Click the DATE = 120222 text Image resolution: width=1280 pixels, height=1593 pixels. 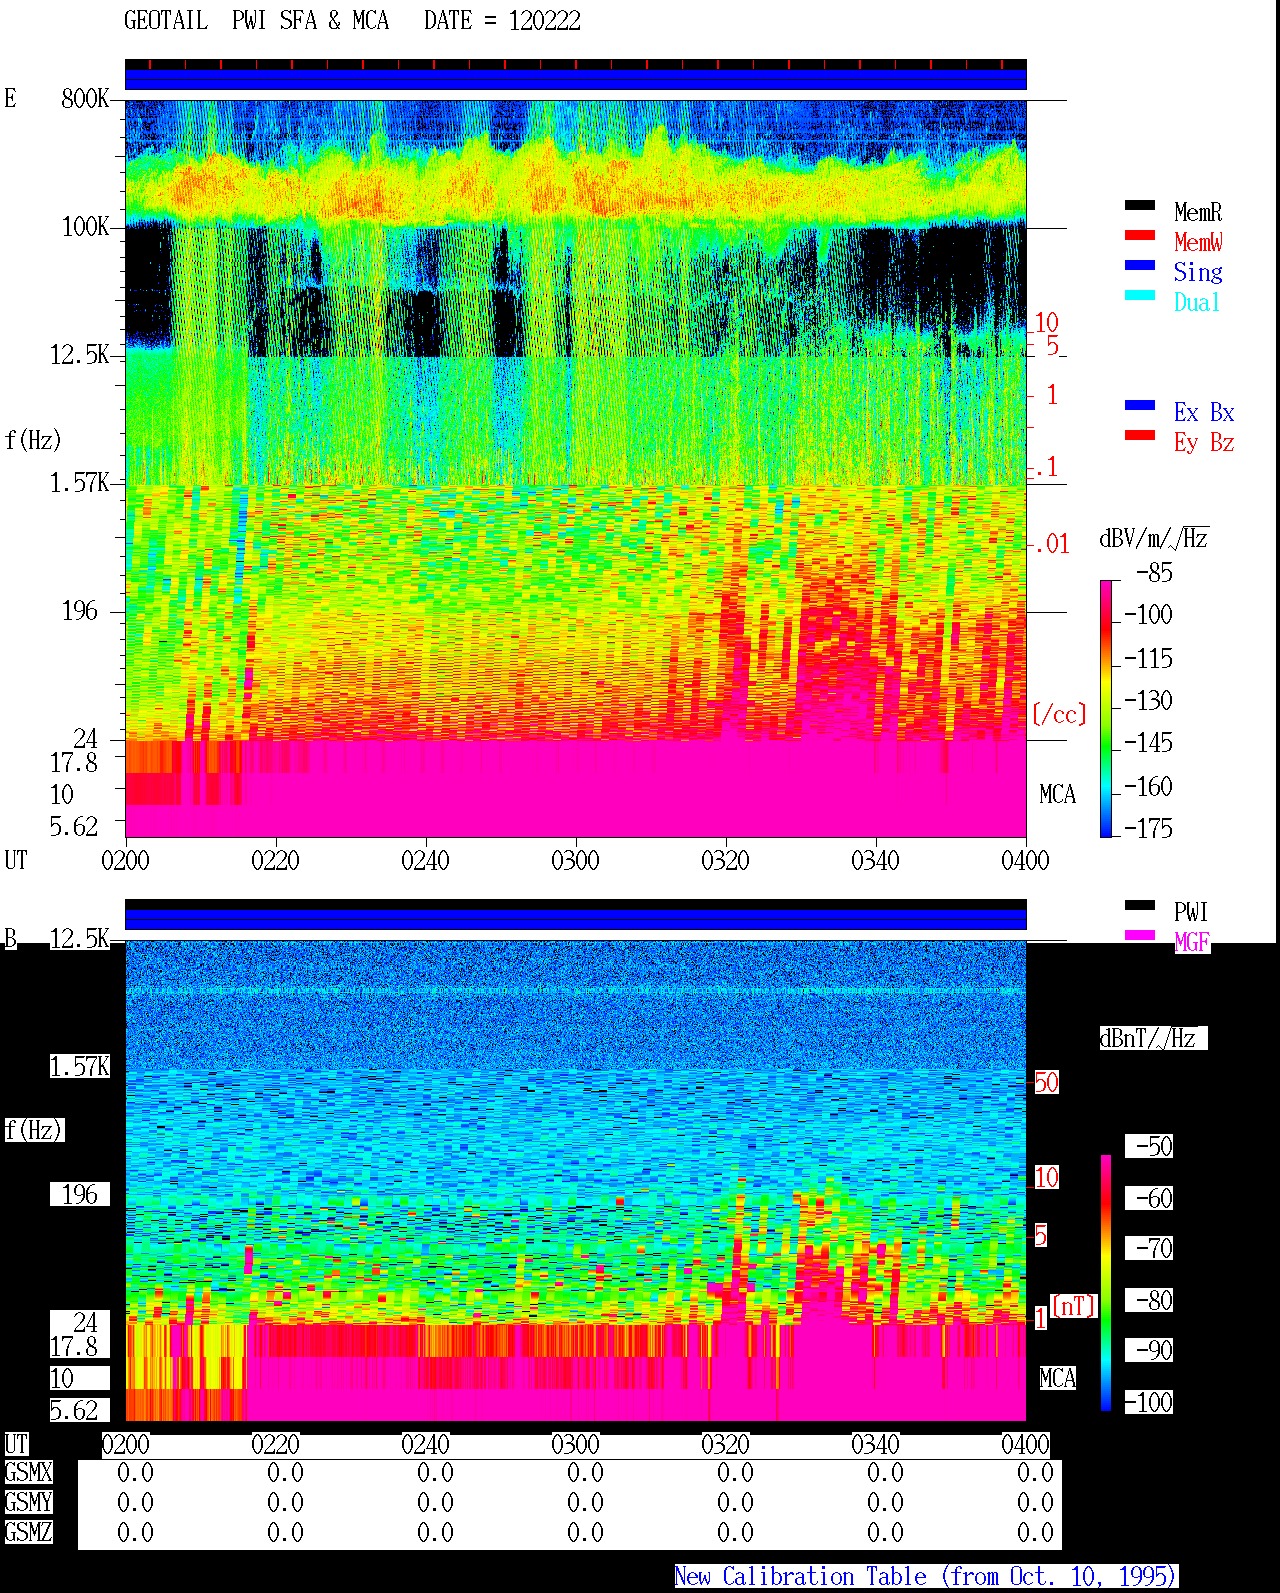tap(502, 20)
